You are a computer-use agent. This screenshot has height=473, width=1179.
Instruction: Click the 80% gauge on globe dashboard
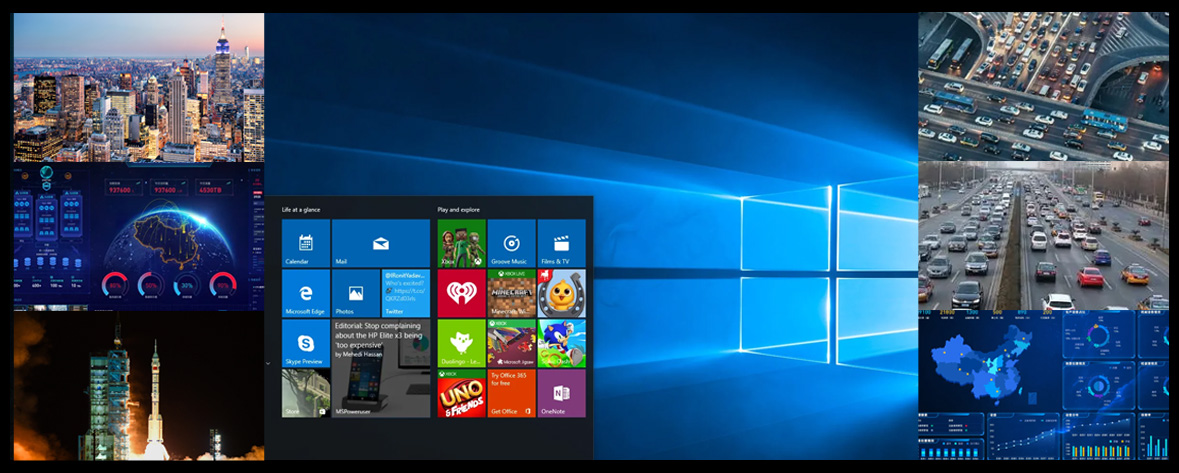(x=115, y=285)
